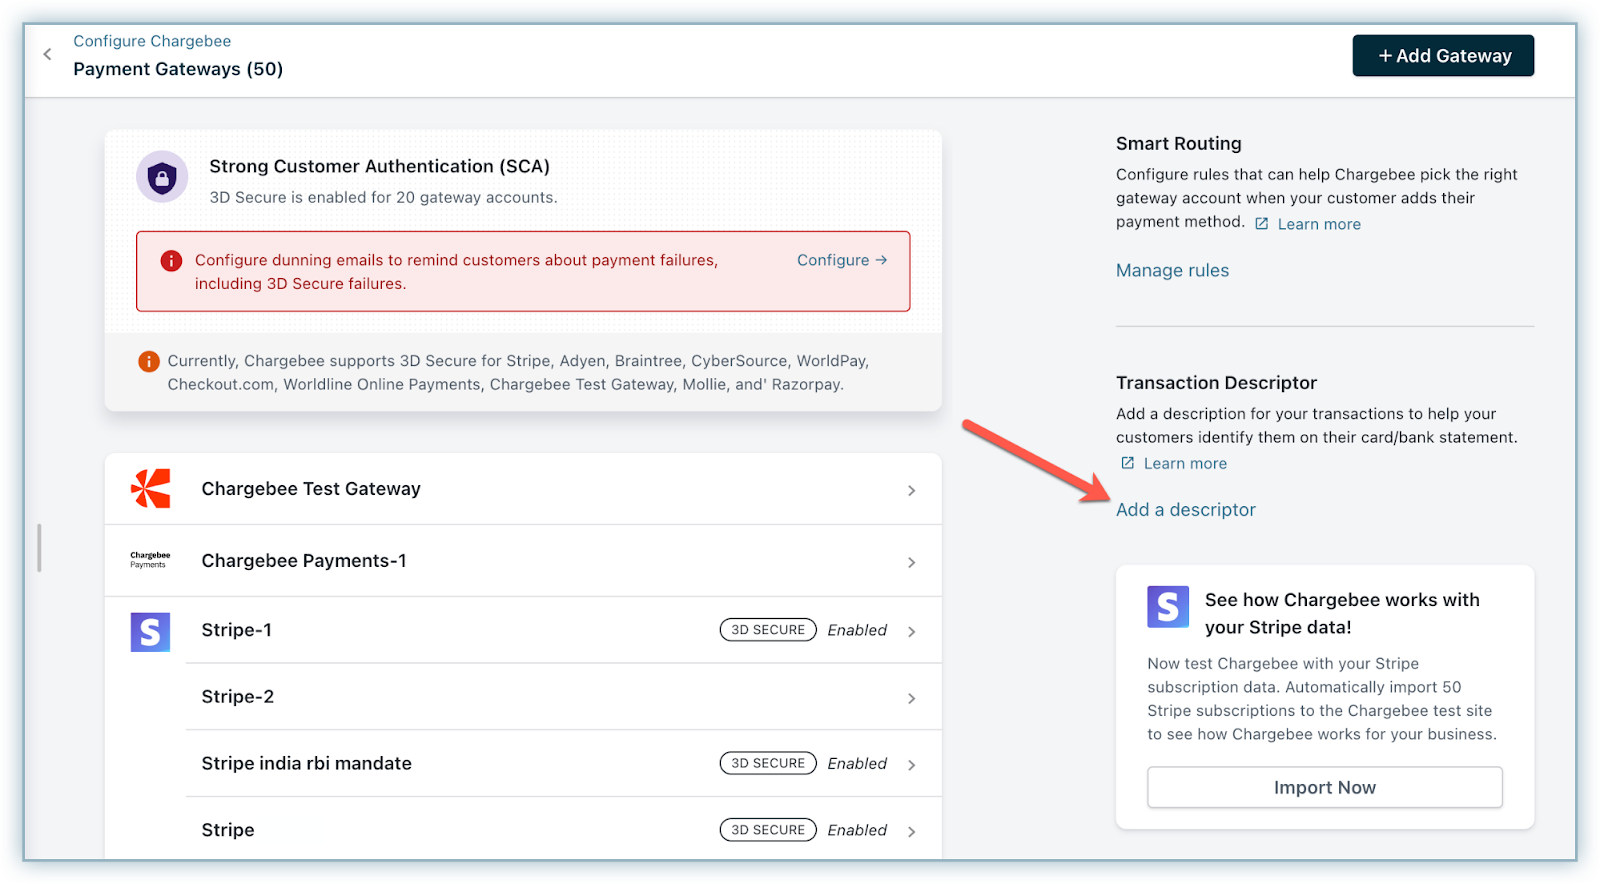Click the orange info icon about 3D Secure support
The width and height of the screenshot is (1600, 884).
pos(149,361)
